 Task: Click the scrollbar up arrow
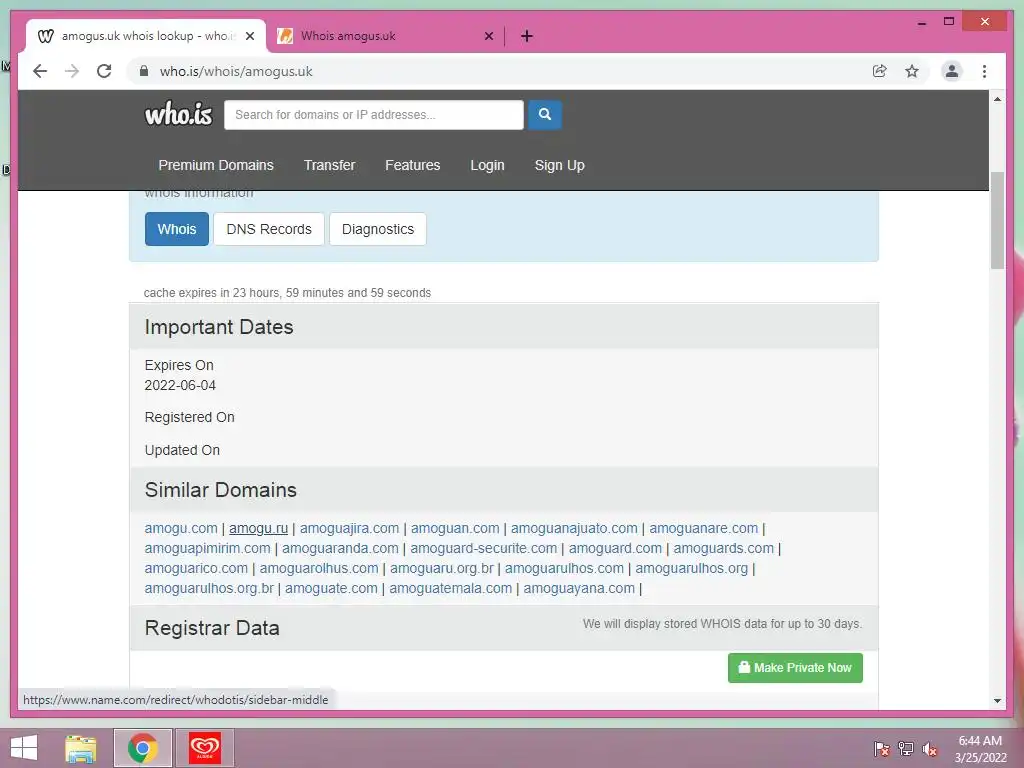point(997,99)
